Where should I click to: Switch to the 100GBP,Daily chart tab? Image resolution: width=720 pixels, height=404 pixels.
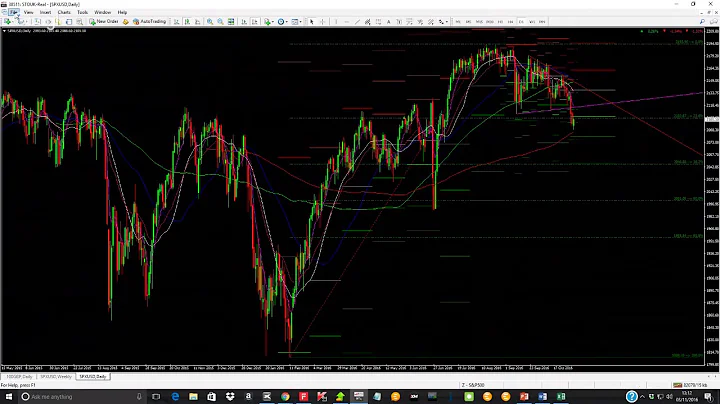click(19, 376)
